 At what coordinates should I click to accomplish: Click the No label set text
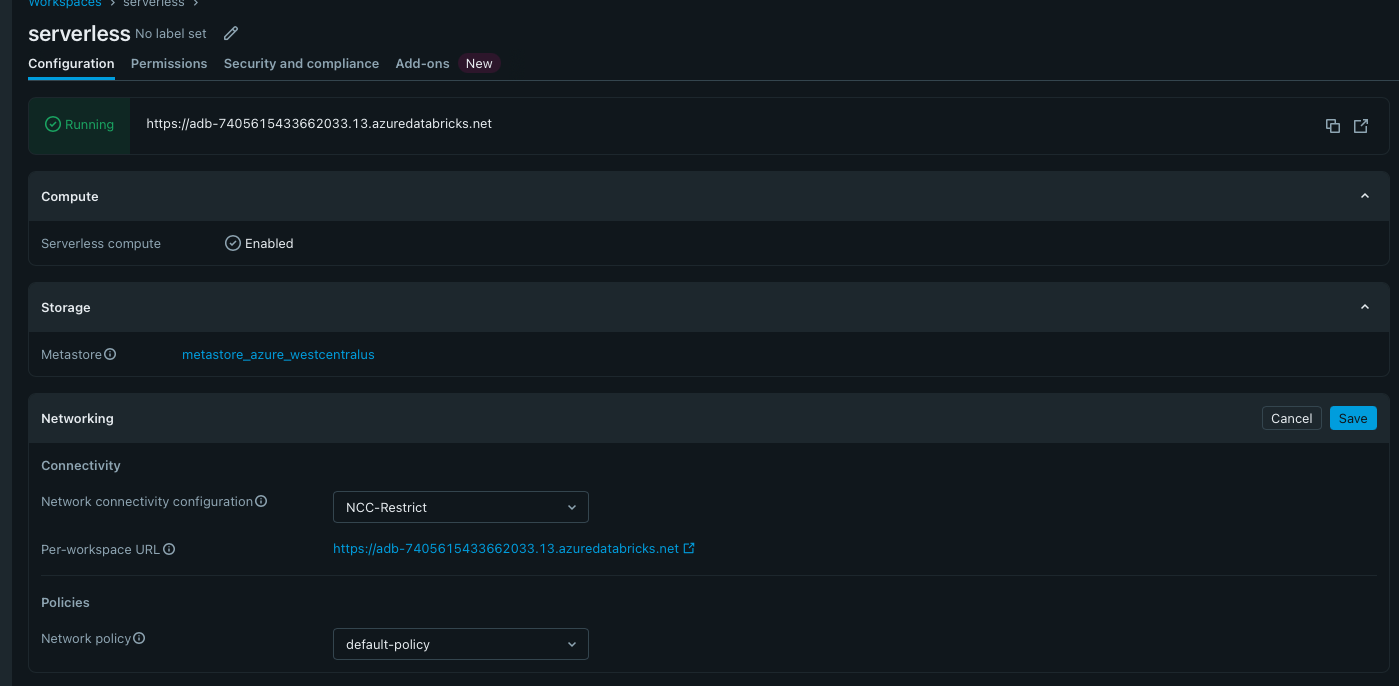point(171,34)
